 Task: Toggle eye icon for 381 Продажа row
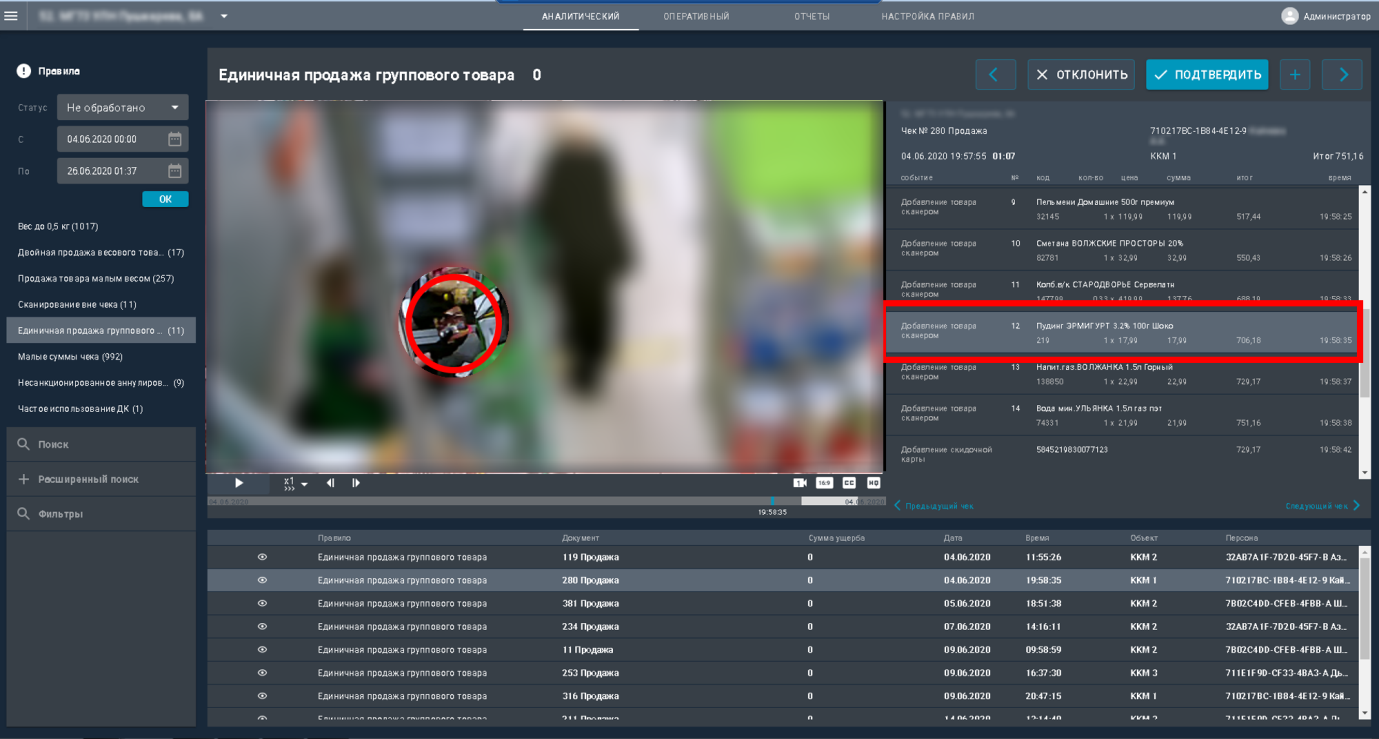(262, 603)
